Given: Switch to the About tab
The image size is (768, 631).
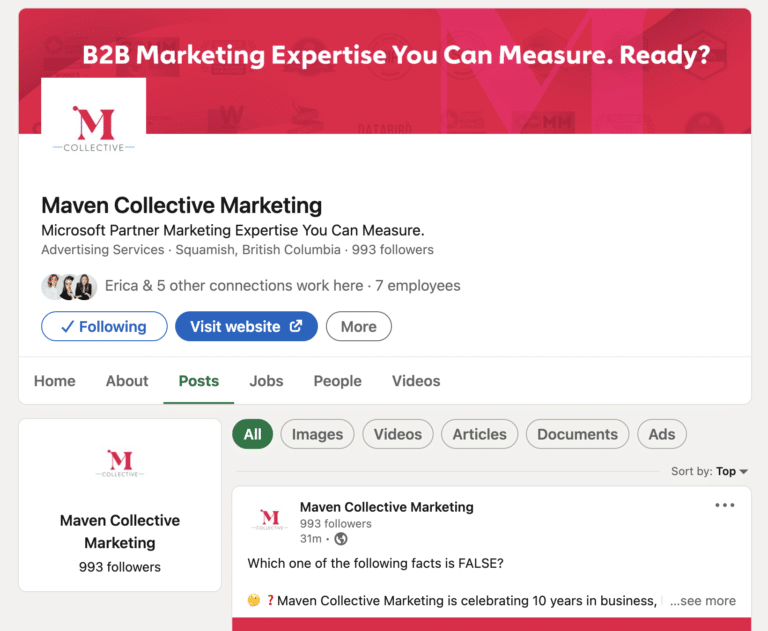Looking at the screenshot, I should pos(127,381).
